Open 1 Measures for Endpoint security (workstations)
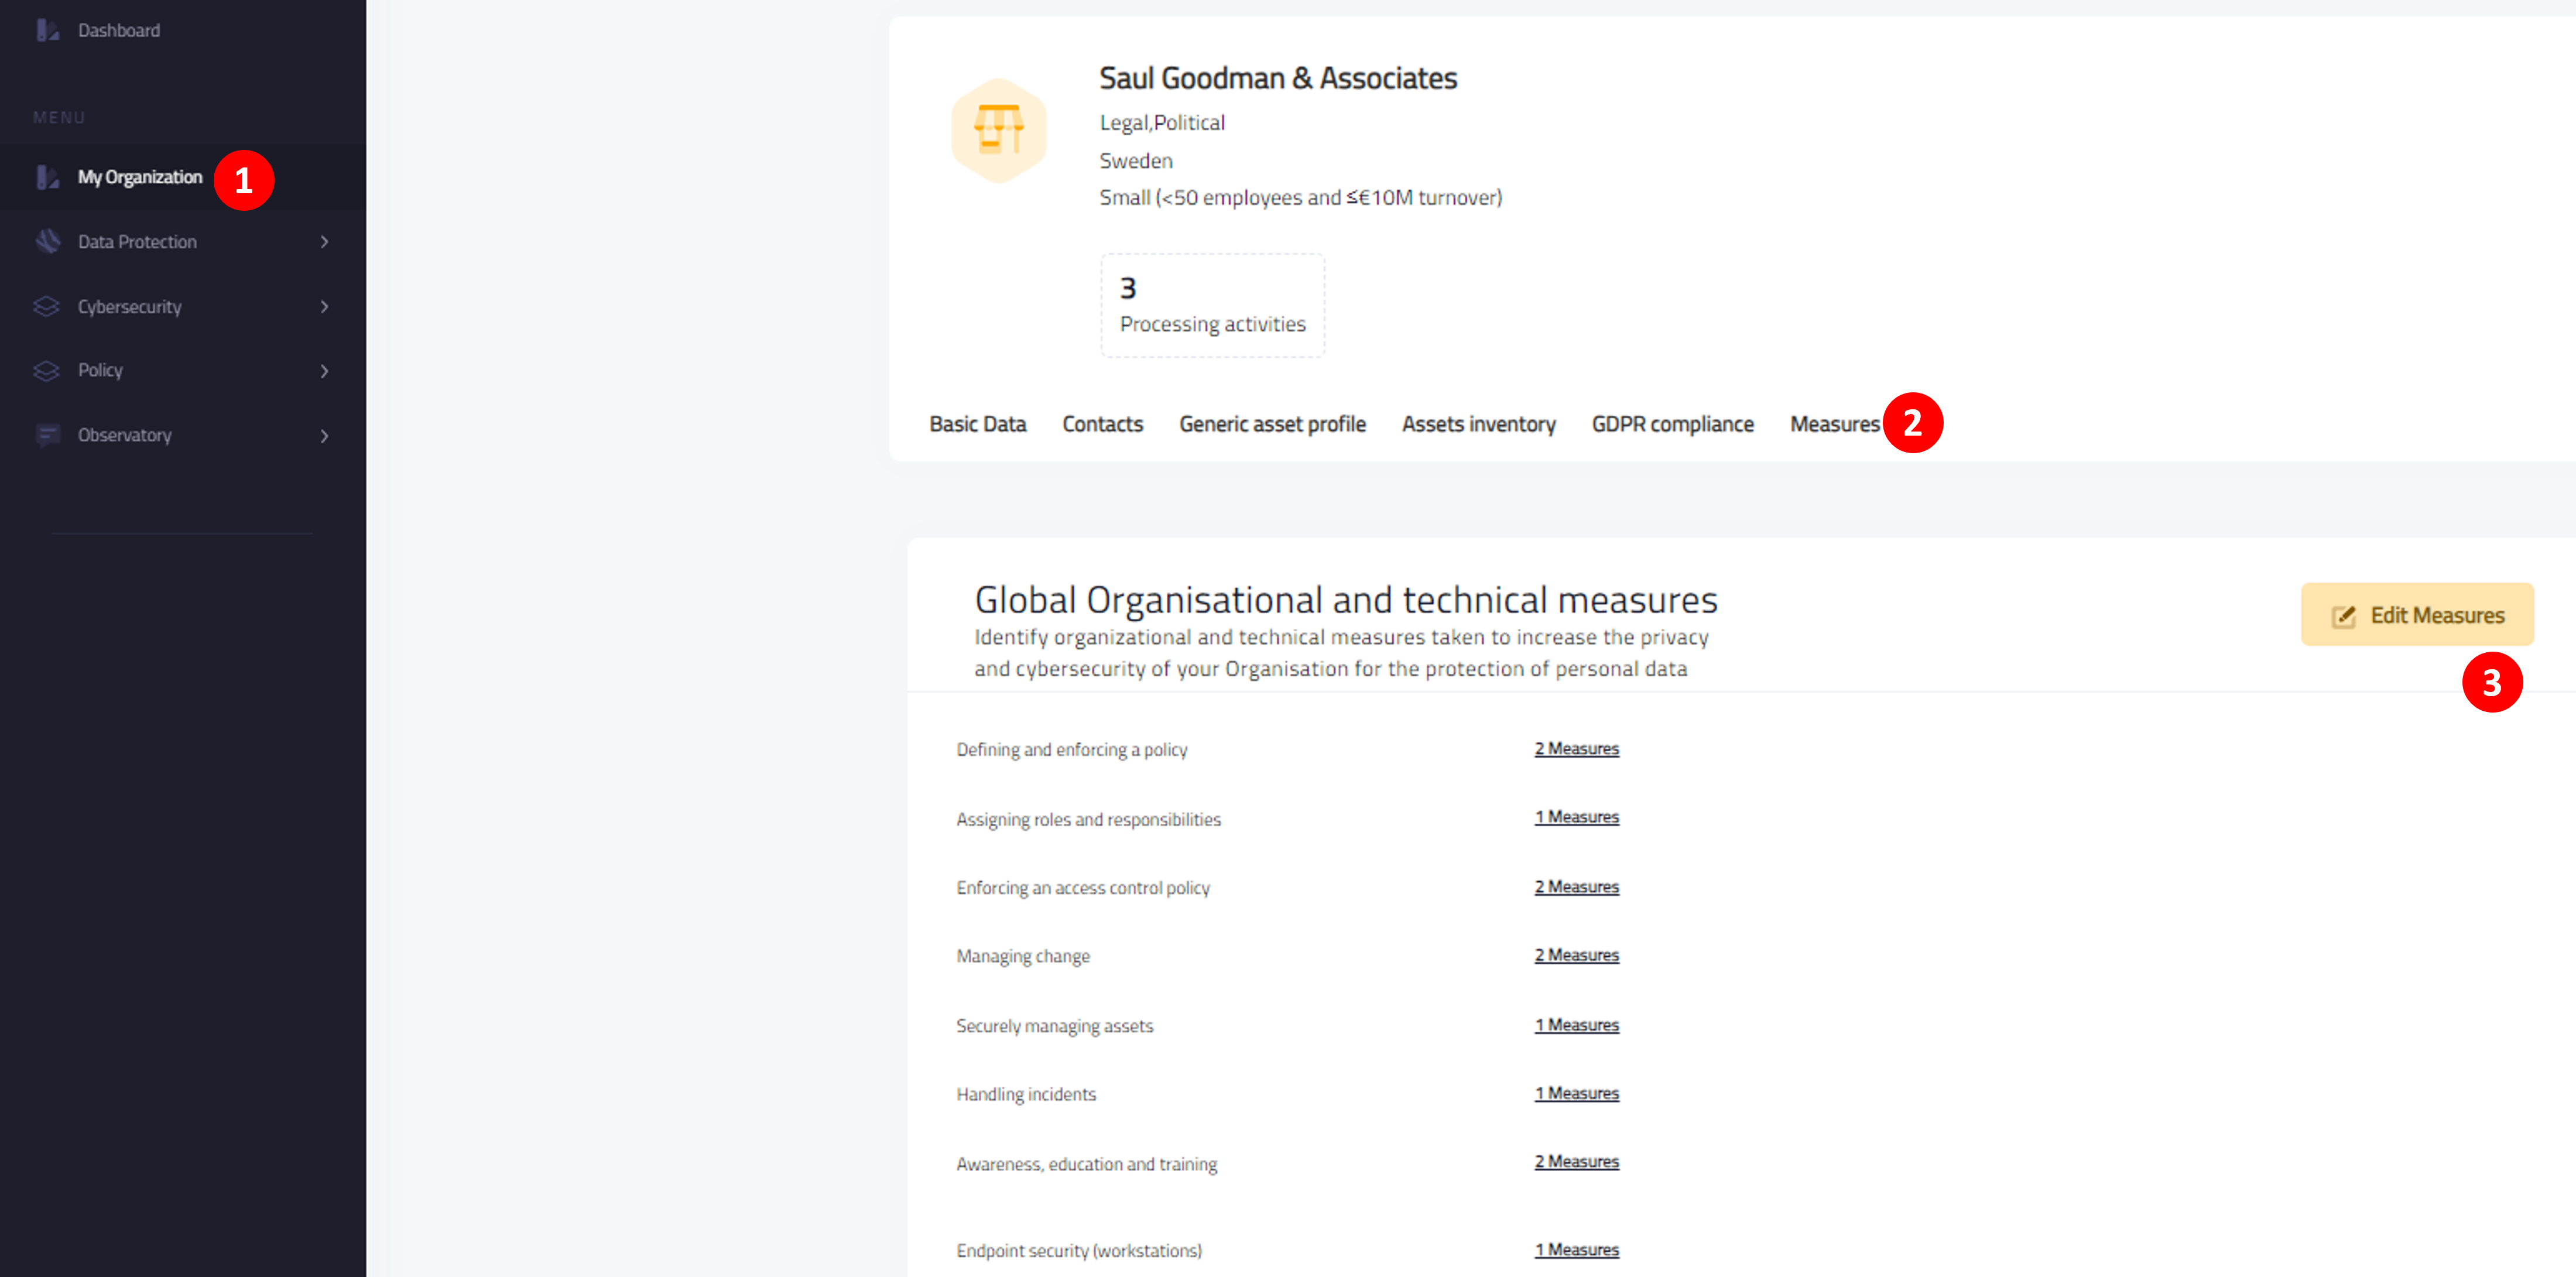Viewport: 2576px width, 1277px height. click(1577, 1250)
